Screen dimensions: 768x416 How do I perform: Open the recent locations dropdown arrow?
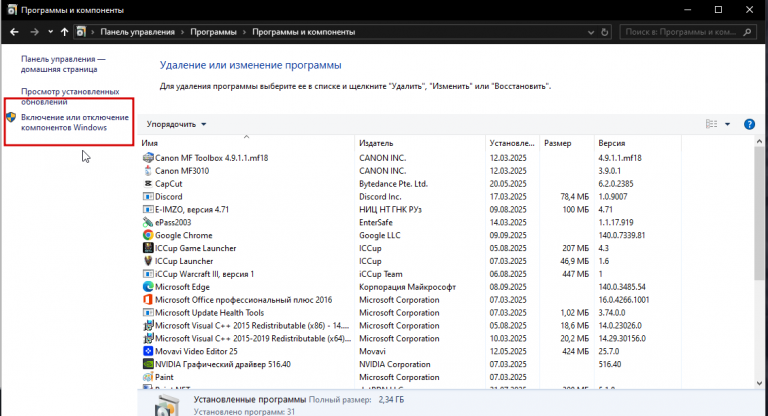tap(50, 32)
